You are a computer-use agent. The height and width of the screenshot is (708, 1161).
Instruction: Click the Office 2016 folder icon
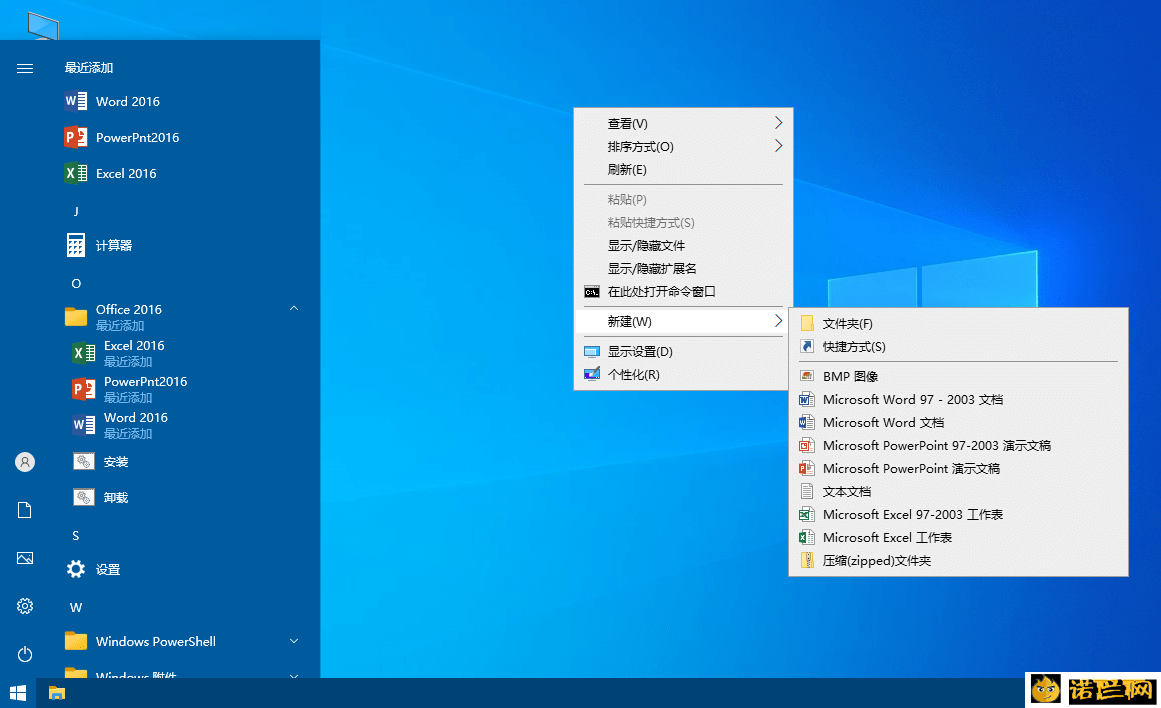(x=76, y=317)
